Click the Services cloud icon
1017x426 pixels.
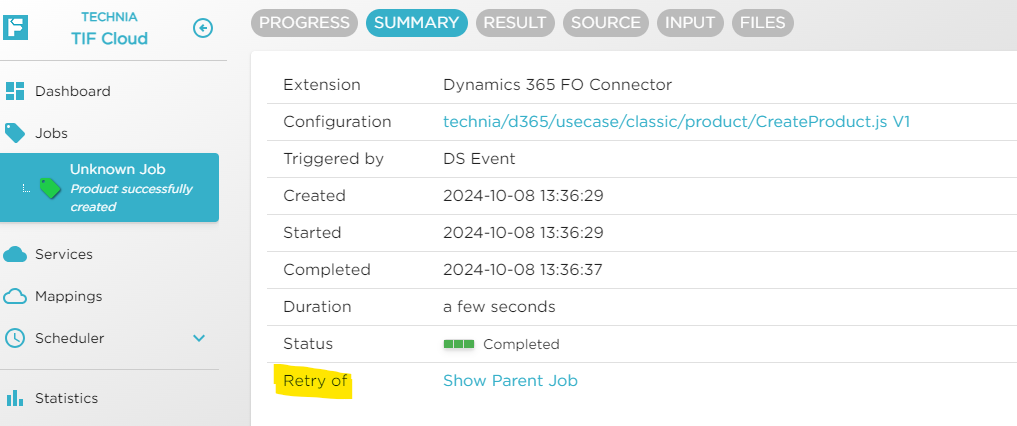click(15, 254)
